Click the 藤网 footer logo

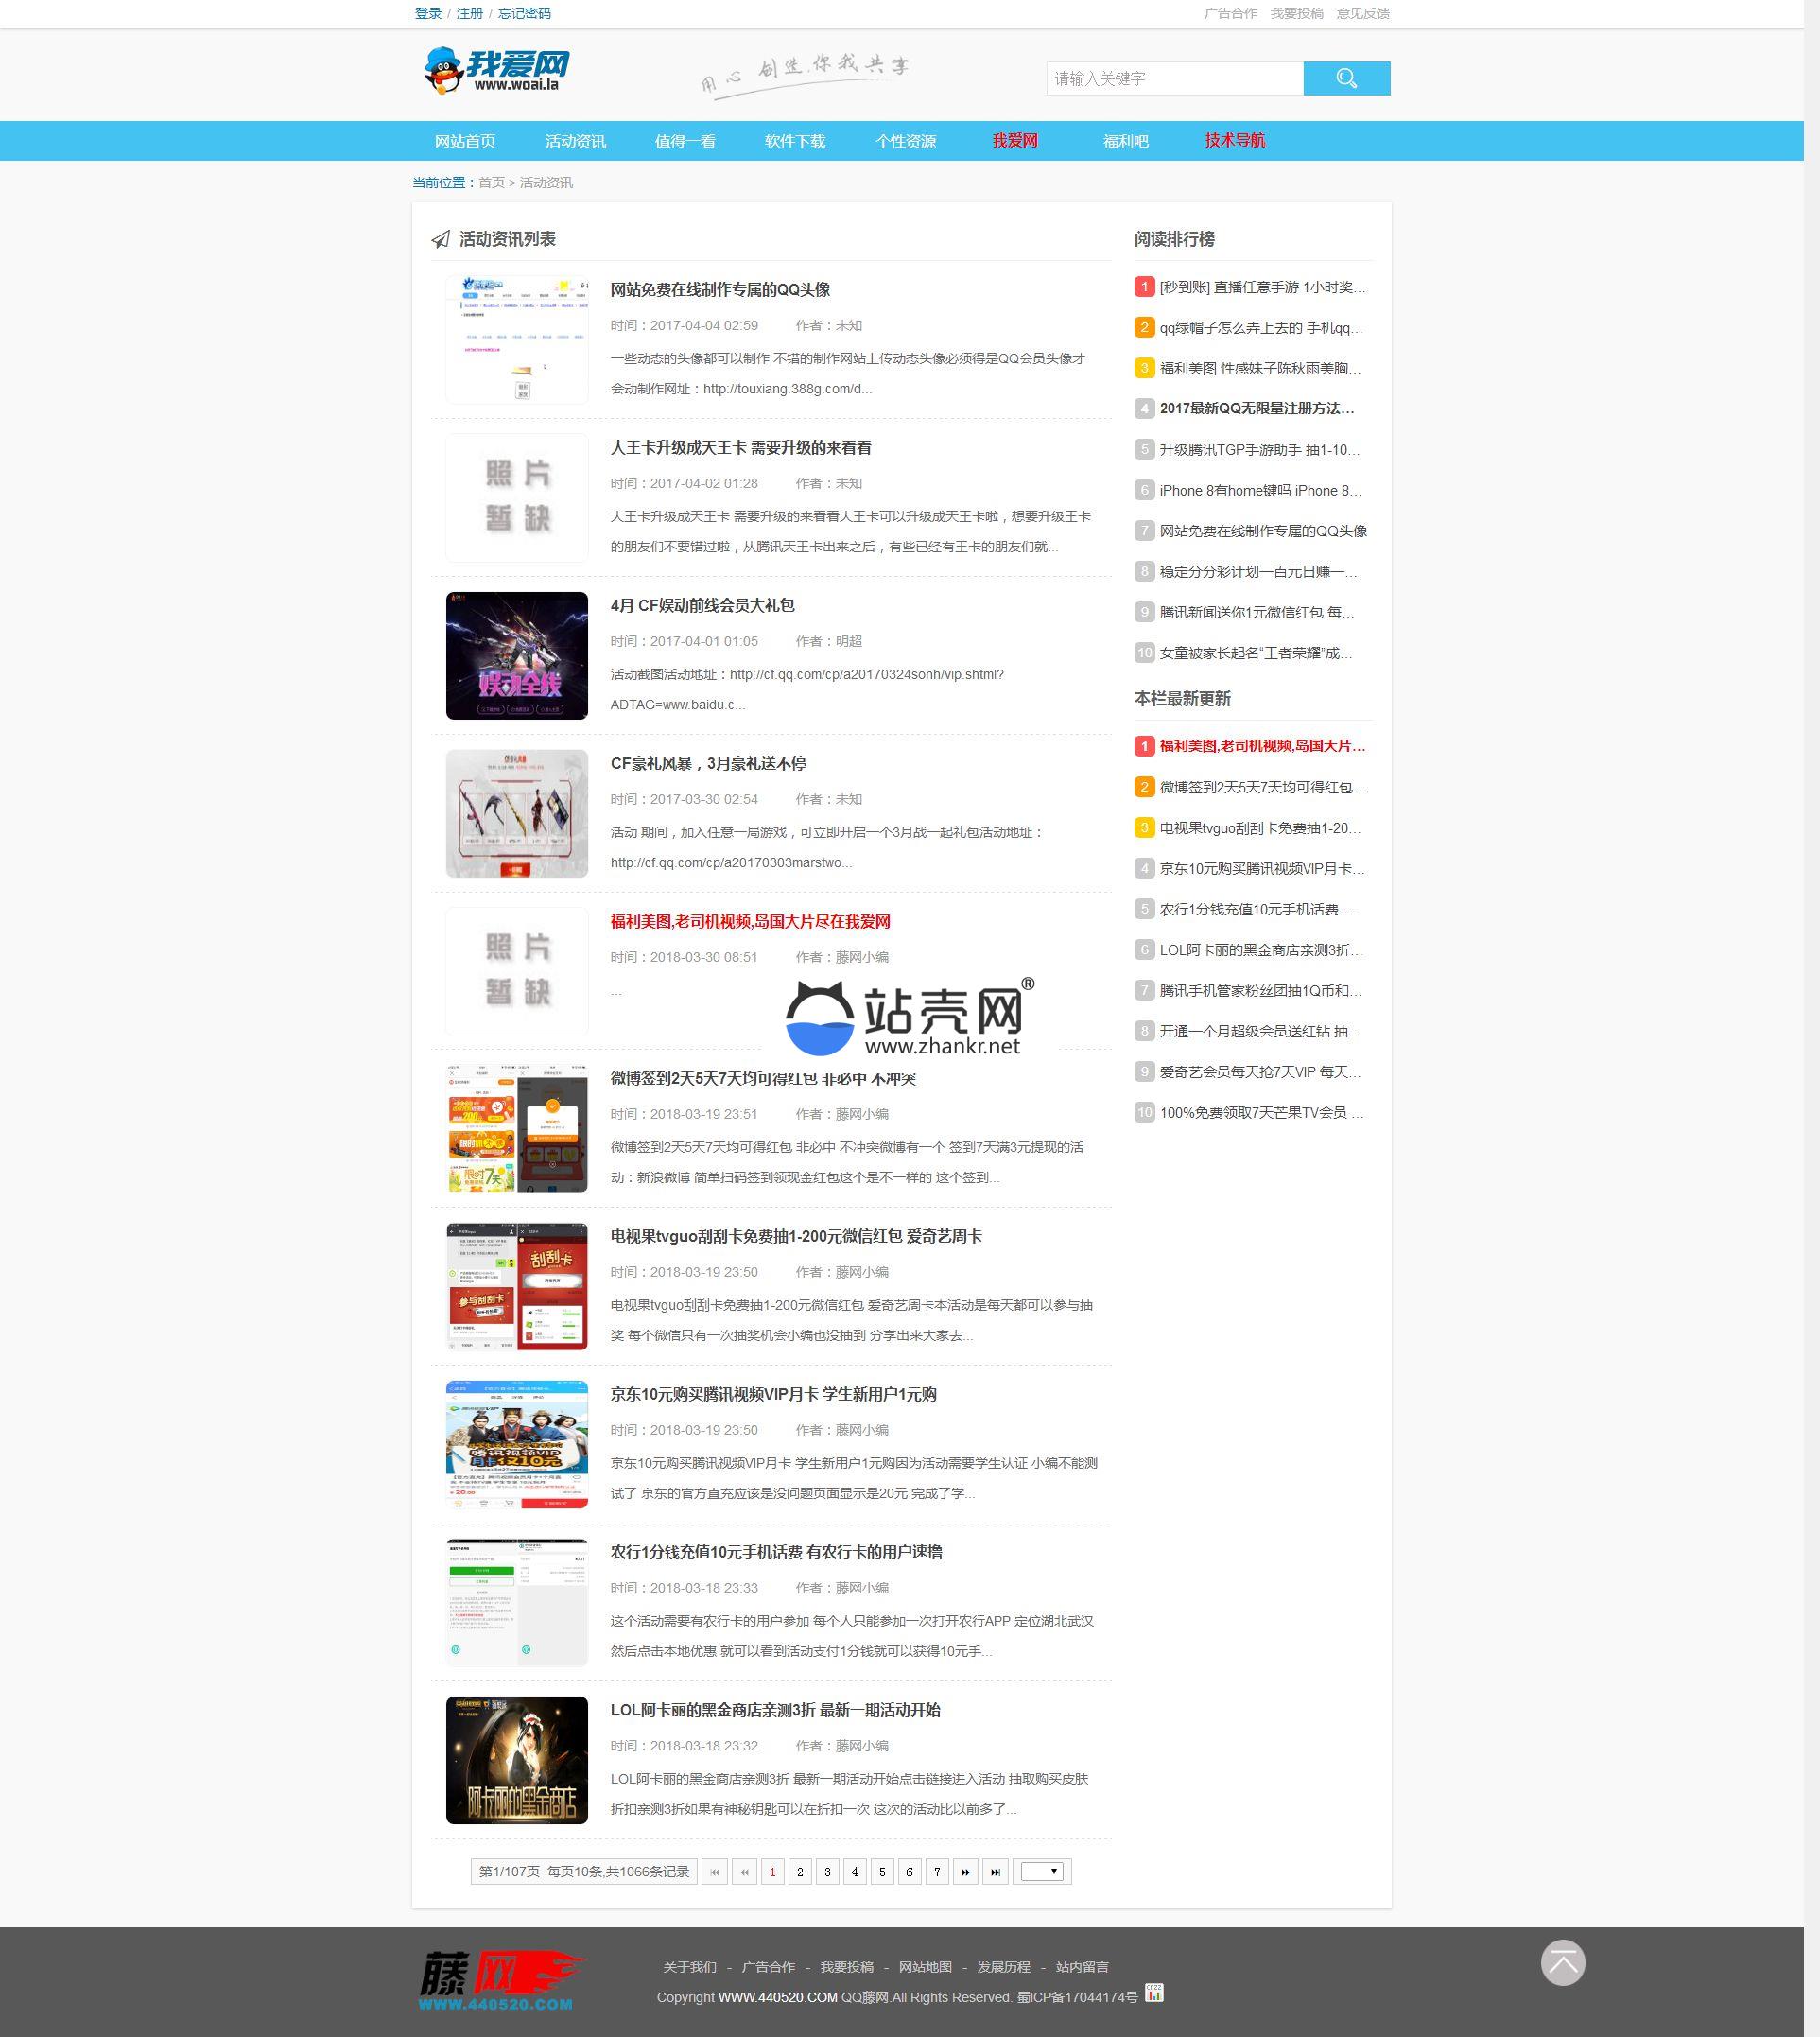point(500,1979)
